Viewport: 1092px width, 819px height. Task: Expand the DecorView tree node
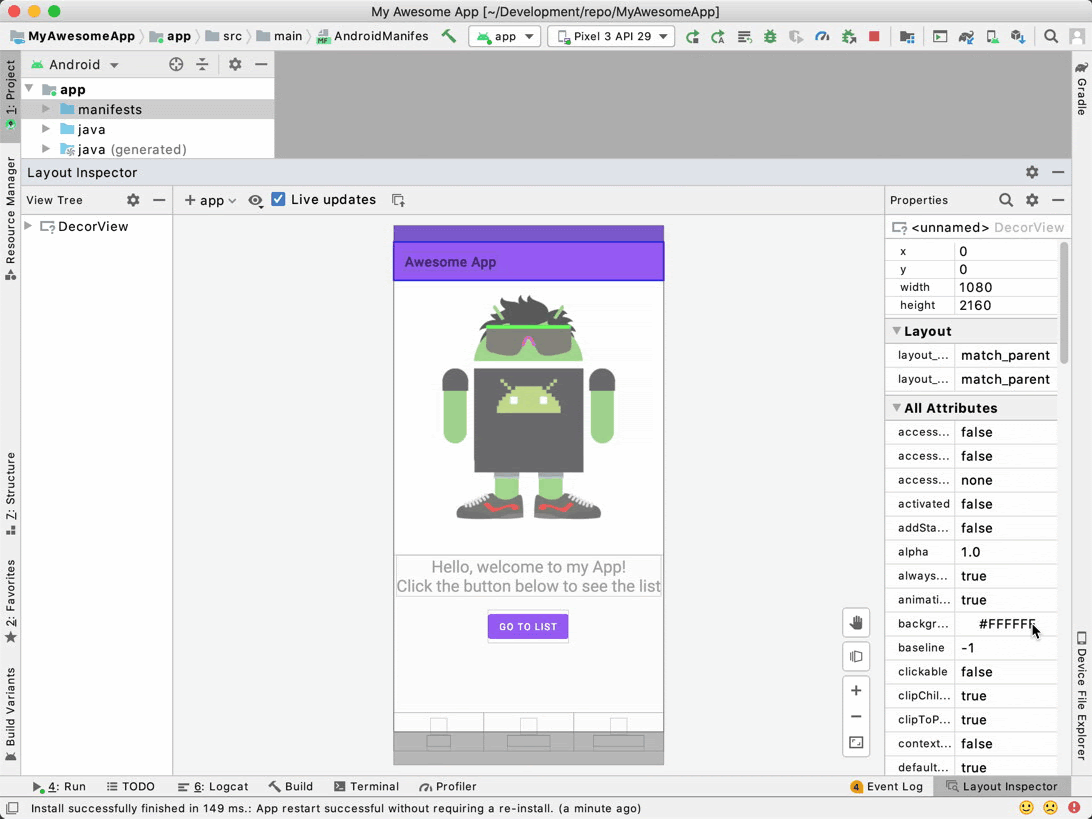(x=28, y=227)
